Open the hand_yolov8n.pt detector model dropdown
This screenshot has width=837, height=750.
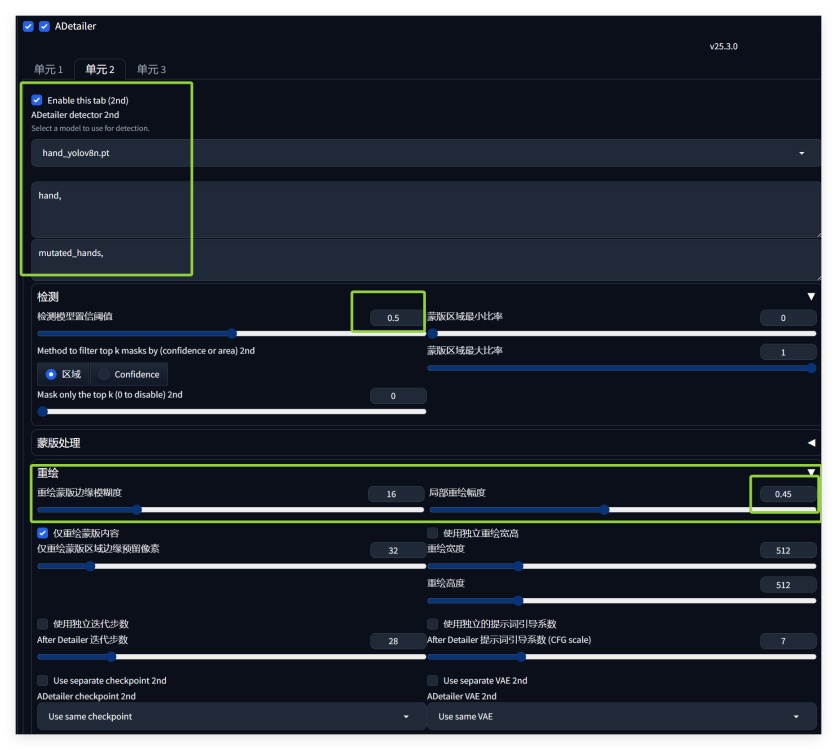pyautogui.click(x=423, y=153)
